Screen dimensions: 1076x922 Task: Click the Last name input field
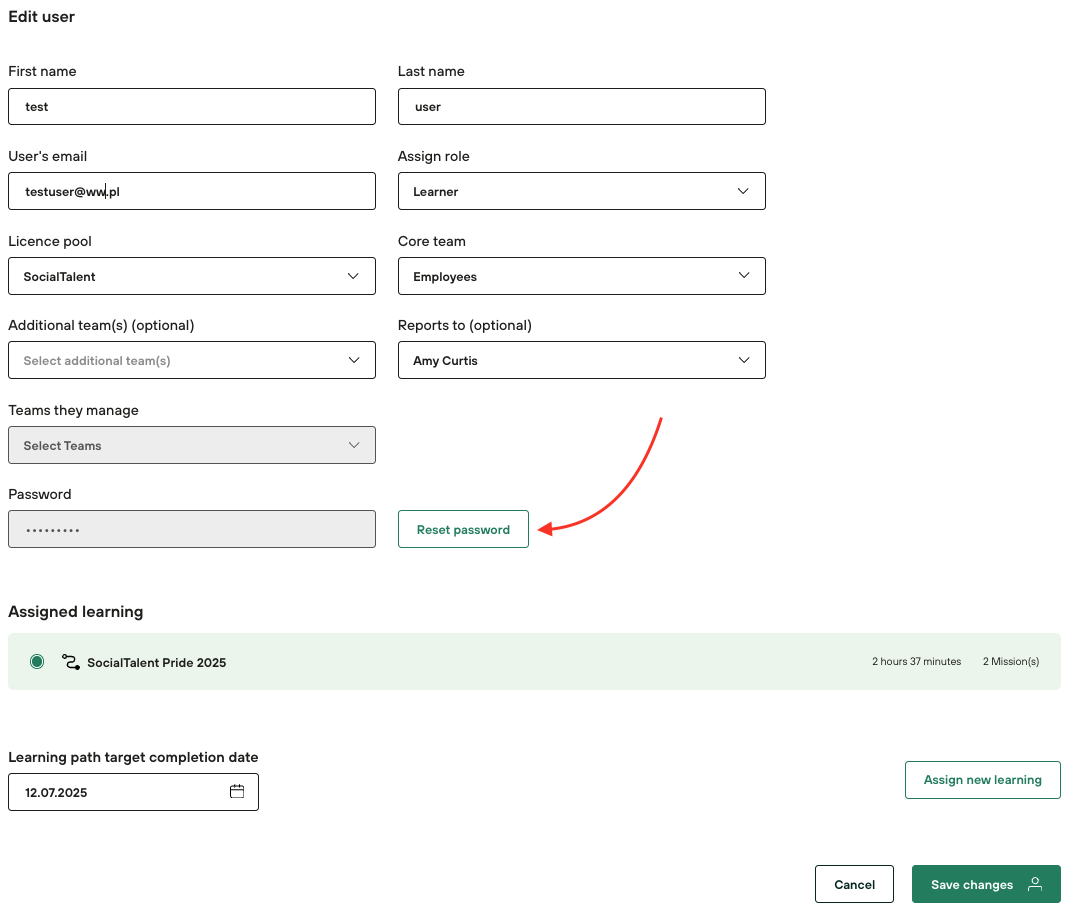click(x=581, y=107)
